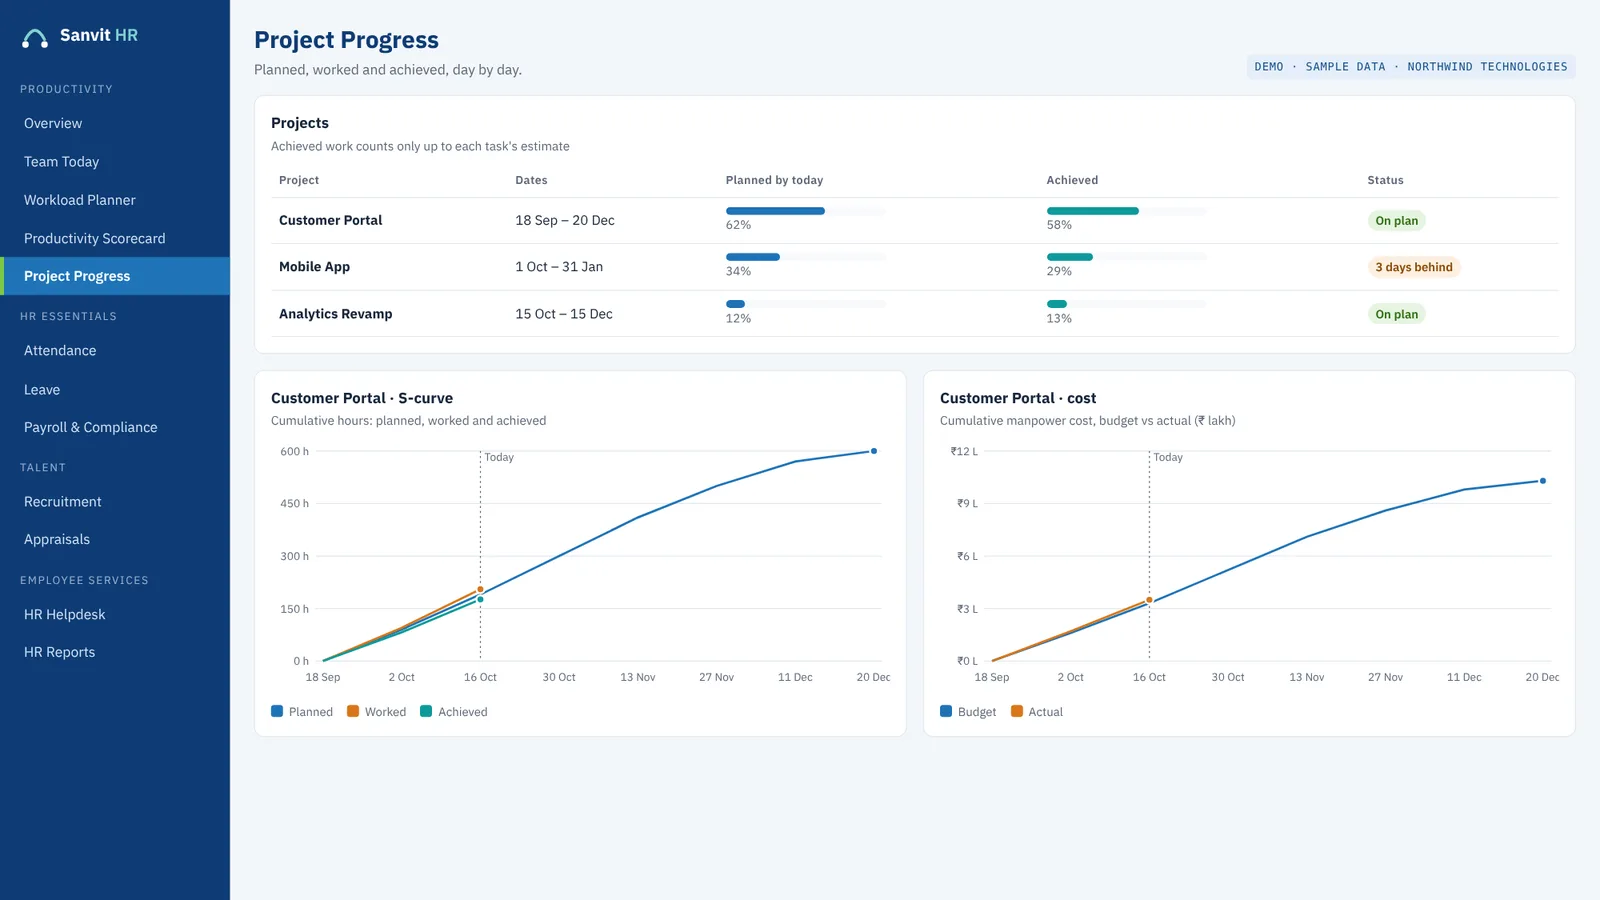1600x900 pixels.
Task: Click the Planned by today column header
Action: coord(774,180)
